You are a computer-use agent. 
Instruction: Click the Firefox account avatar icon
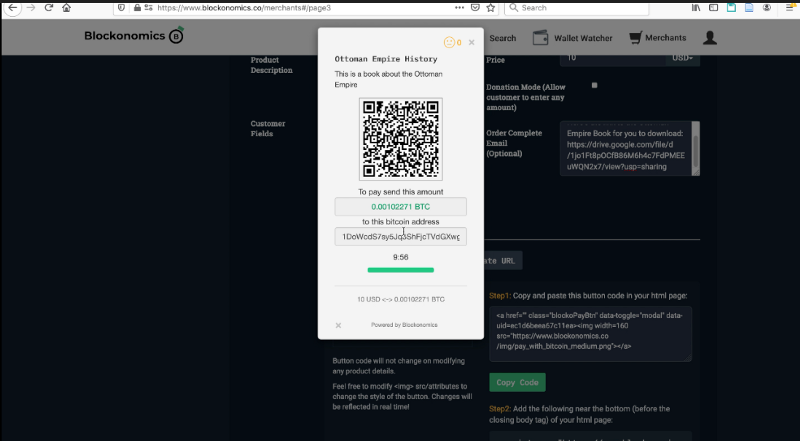pyautogui.click(x=767, y=8)
